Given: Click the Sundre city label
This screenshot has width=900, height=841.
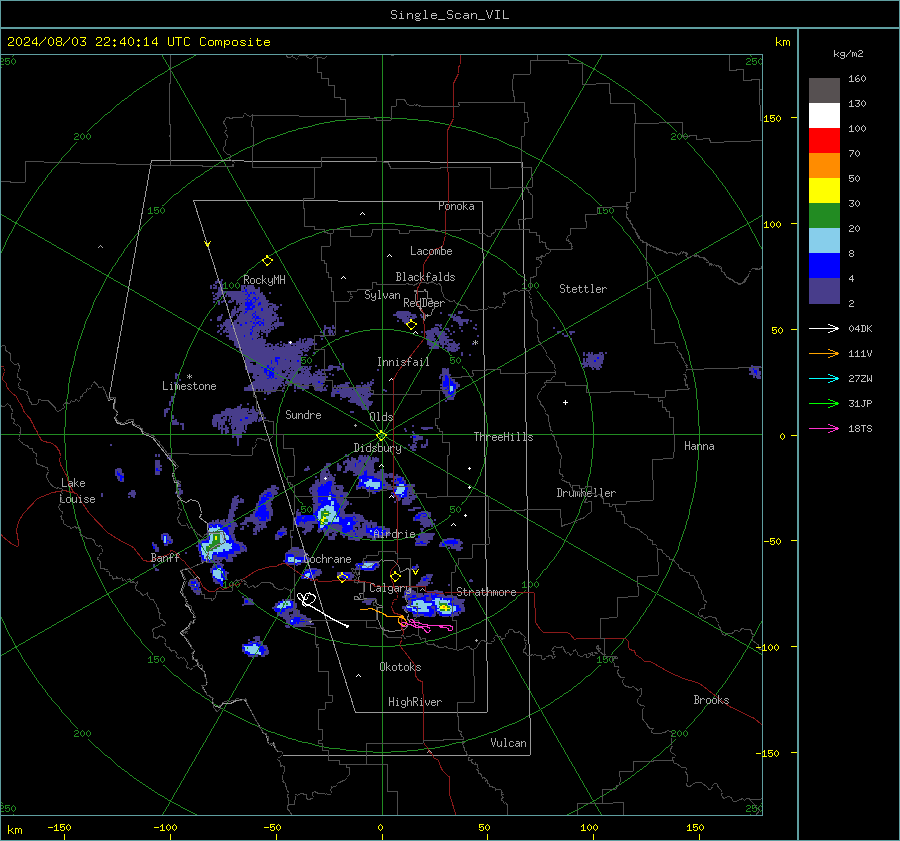Looking at the screenshot, I should click(303, 414).
